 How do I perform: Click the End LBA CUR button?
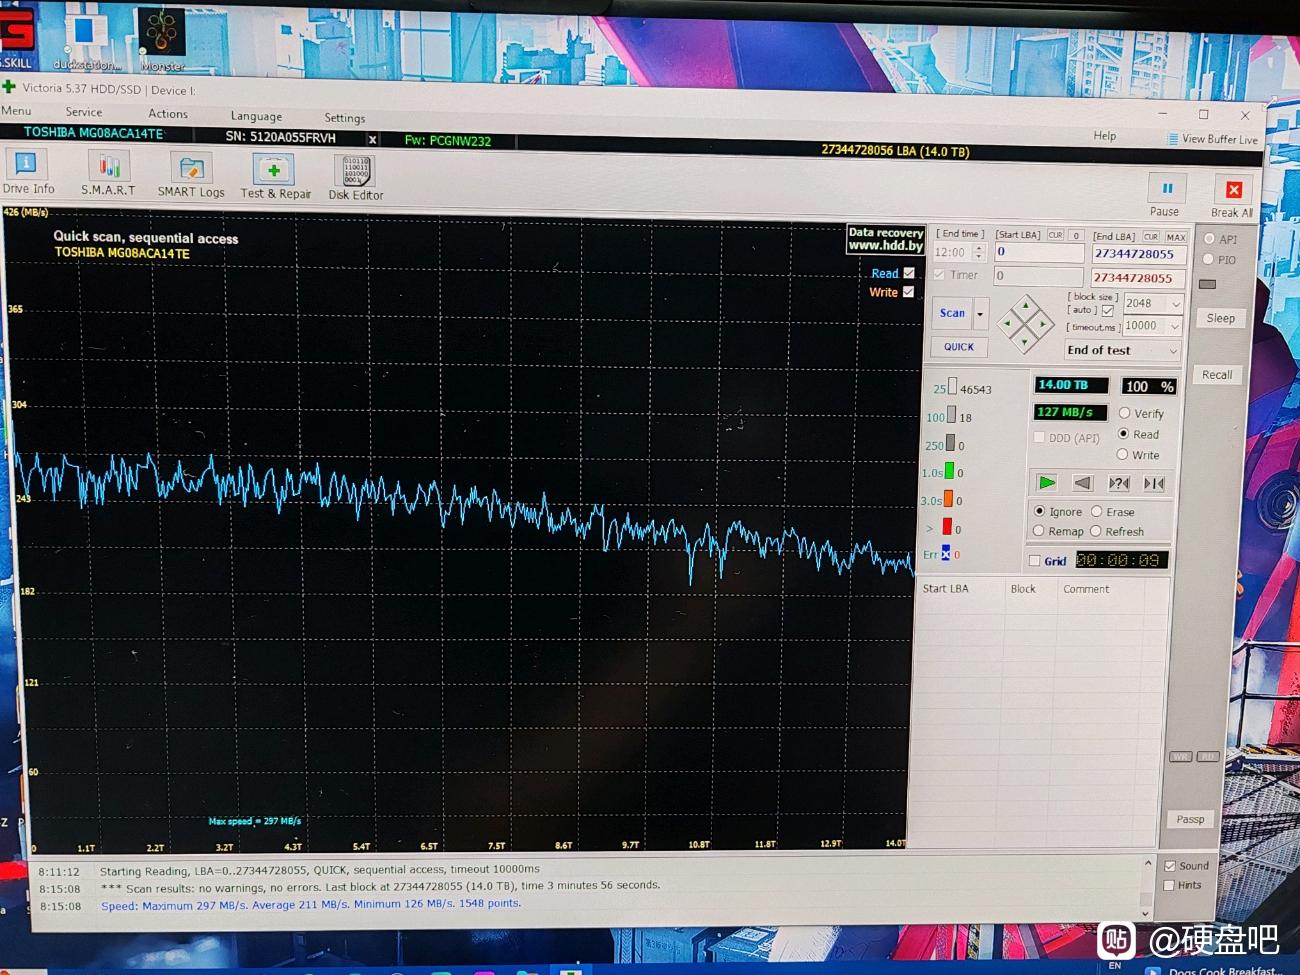click(1151, 237)
